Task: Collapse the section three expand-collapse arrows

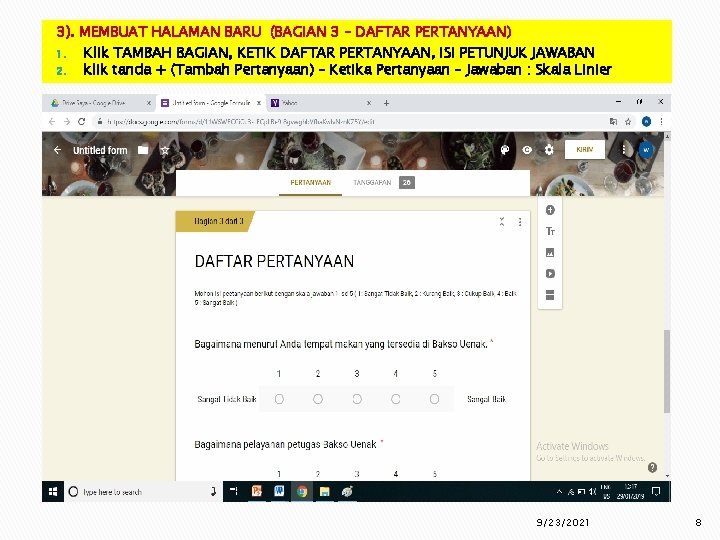Action: click(502, 222)
